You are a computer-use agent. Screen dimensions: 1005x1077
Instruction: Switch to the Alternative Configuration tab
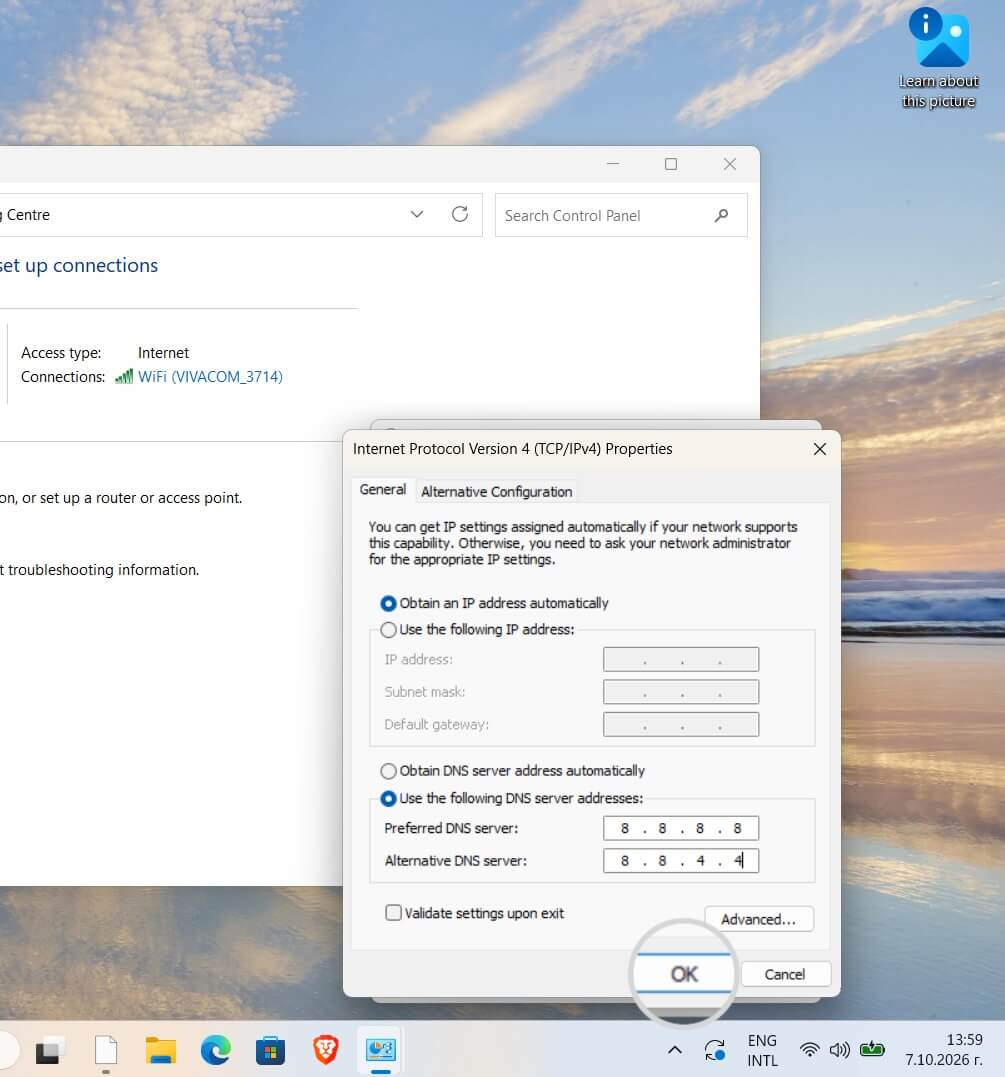(x=496, y=492)
